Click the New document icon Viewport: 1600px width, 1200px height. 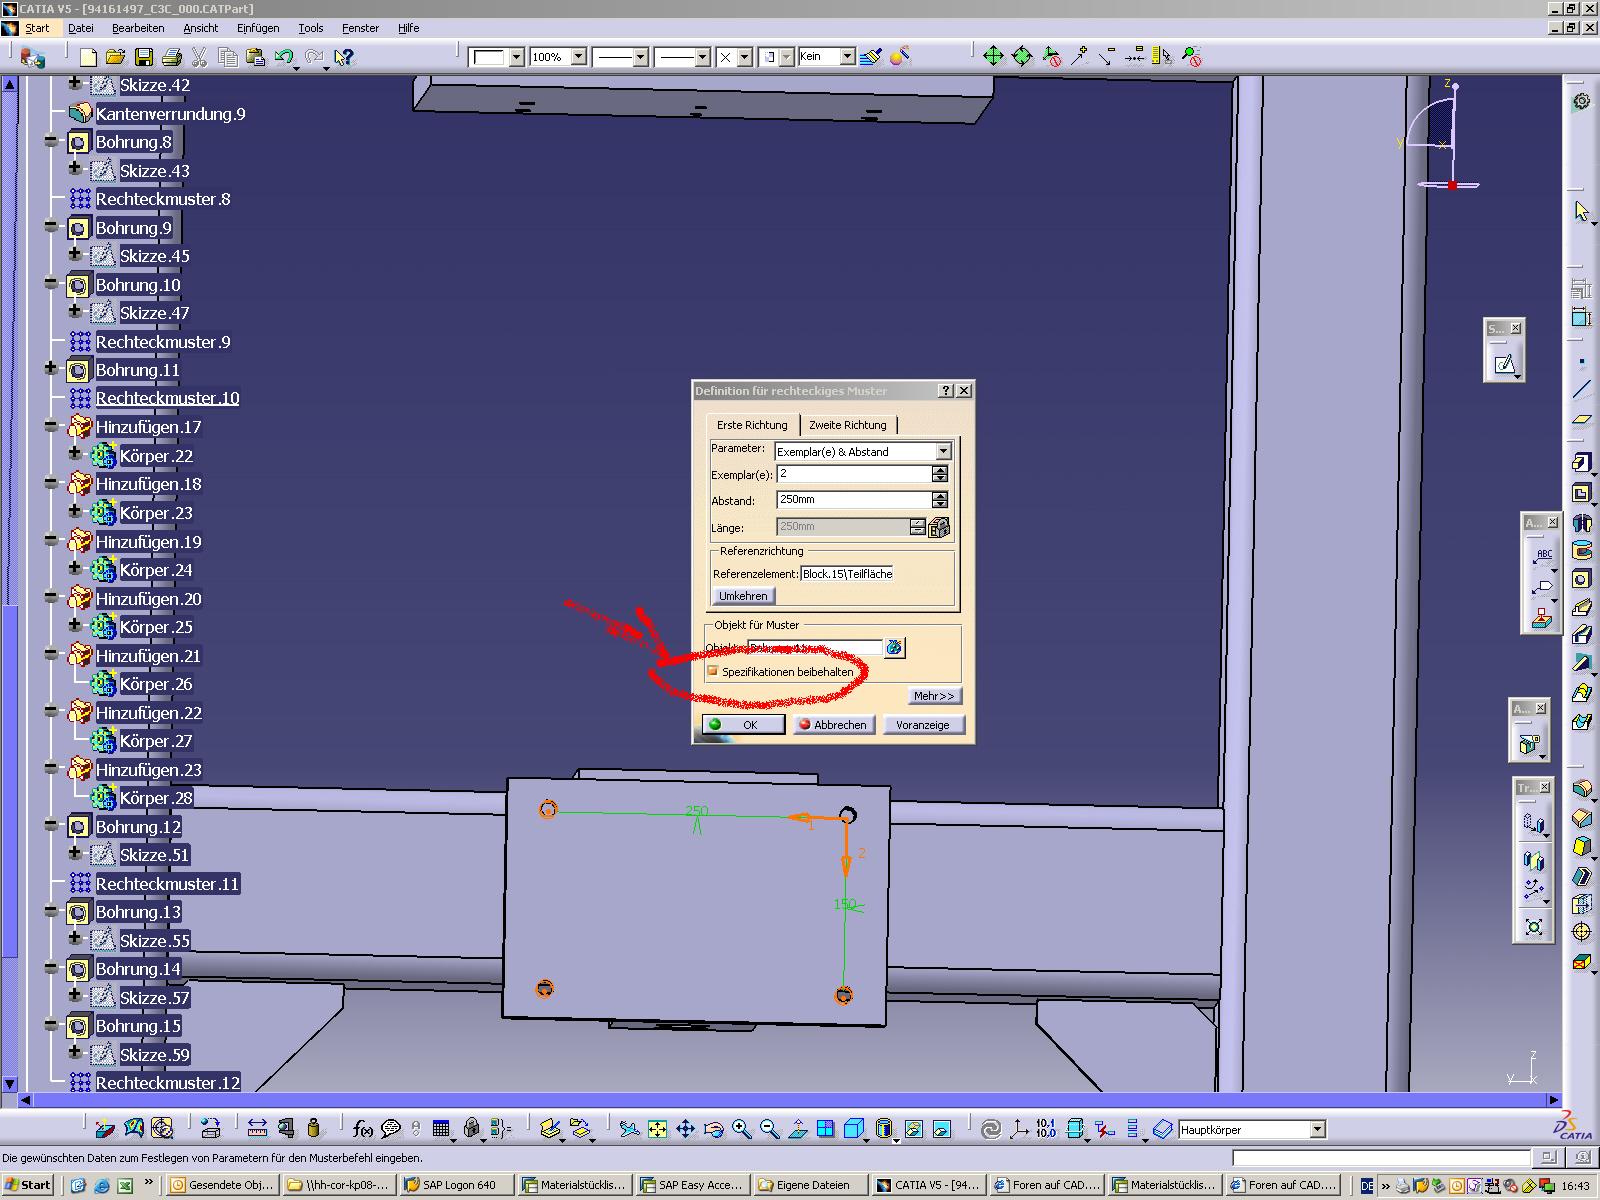(88, 57)
